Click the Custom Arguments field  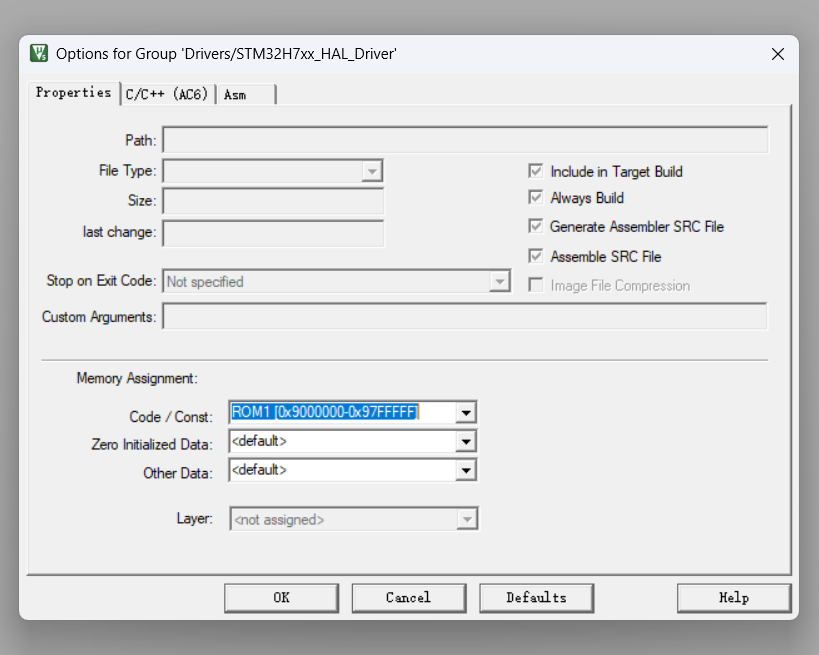(x=464, y=317)
